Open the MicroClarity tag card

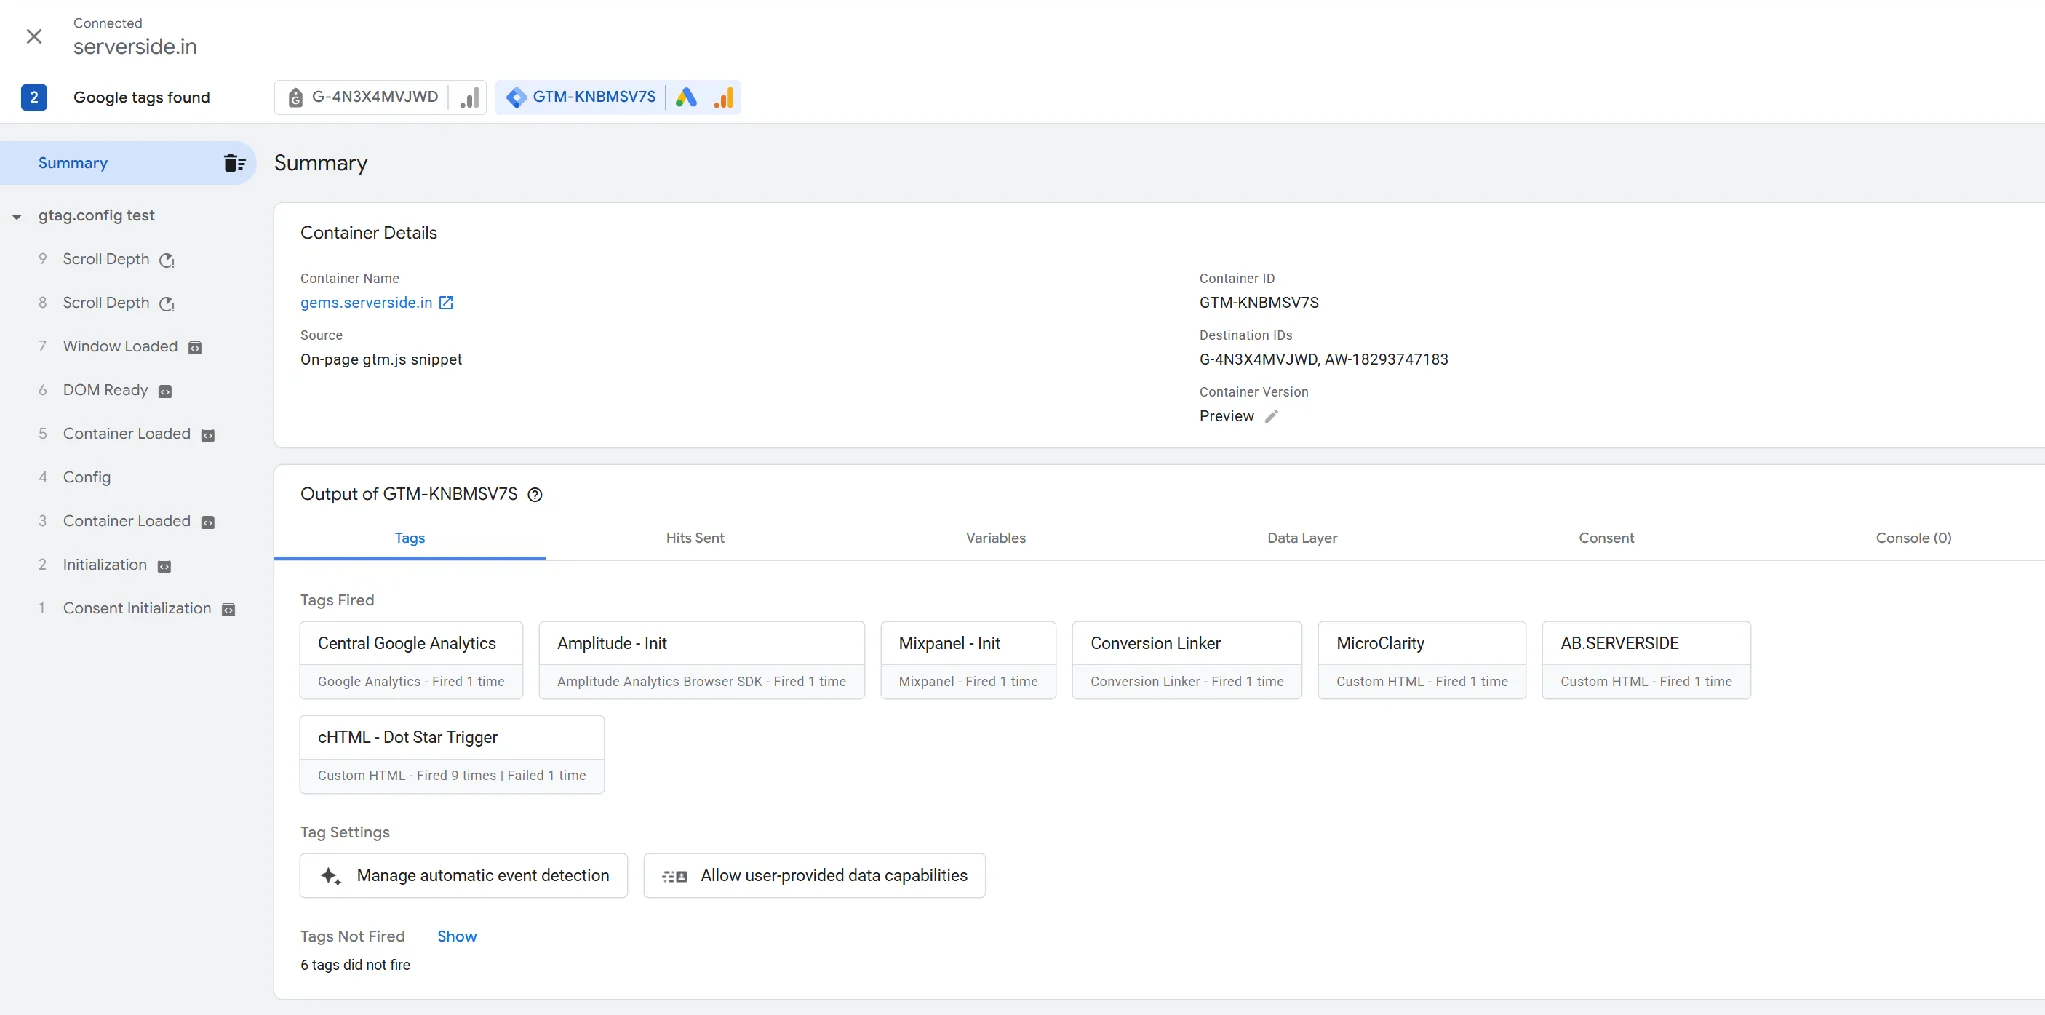point(1422,660)
